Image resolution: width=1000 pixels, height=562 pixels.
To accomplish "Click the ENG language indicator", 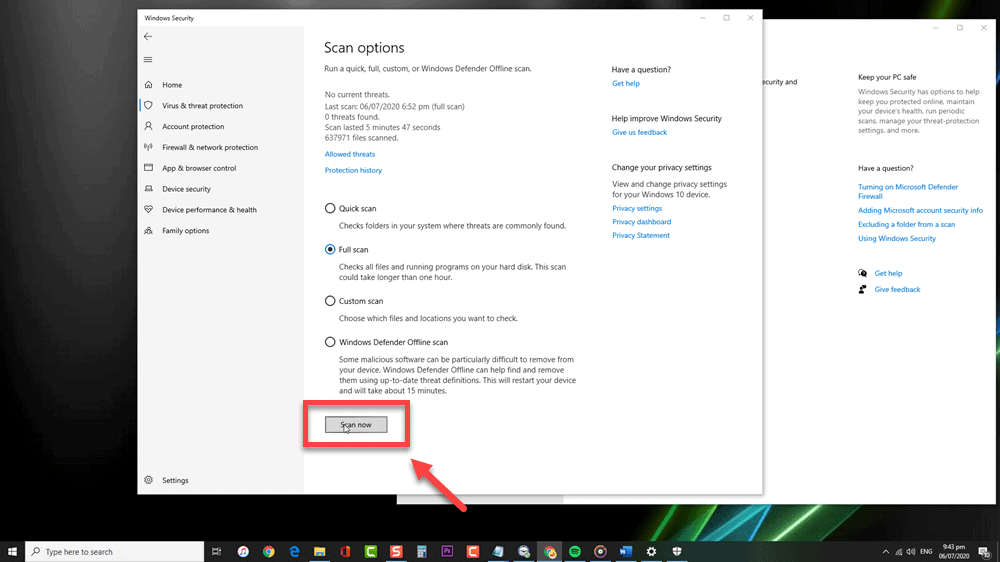I will pos(926,552).
